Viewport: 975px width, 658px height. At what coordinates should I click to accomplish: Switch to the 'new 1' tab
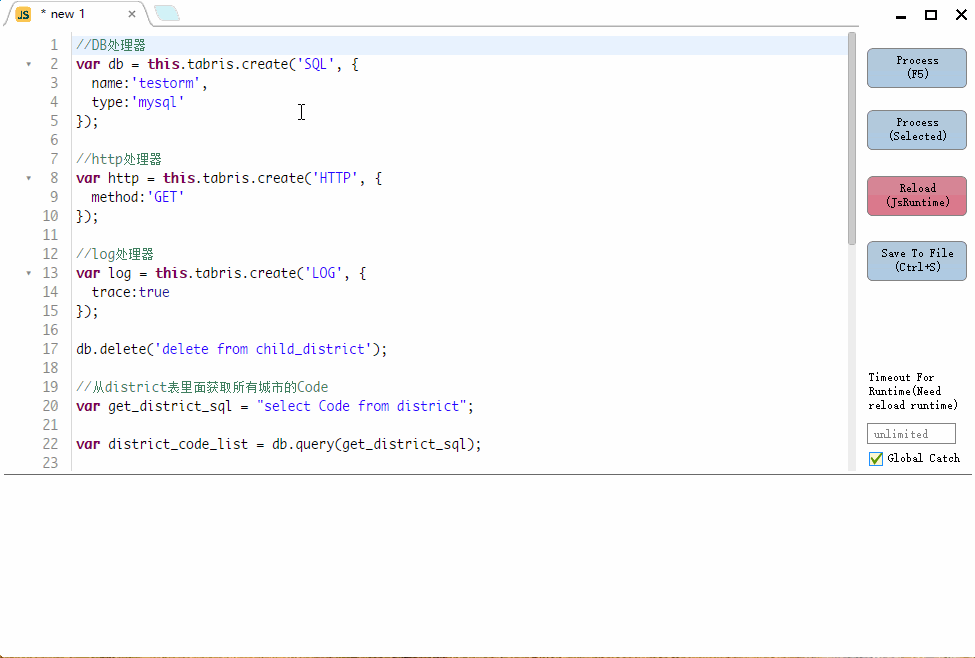(x=68, y=14)
